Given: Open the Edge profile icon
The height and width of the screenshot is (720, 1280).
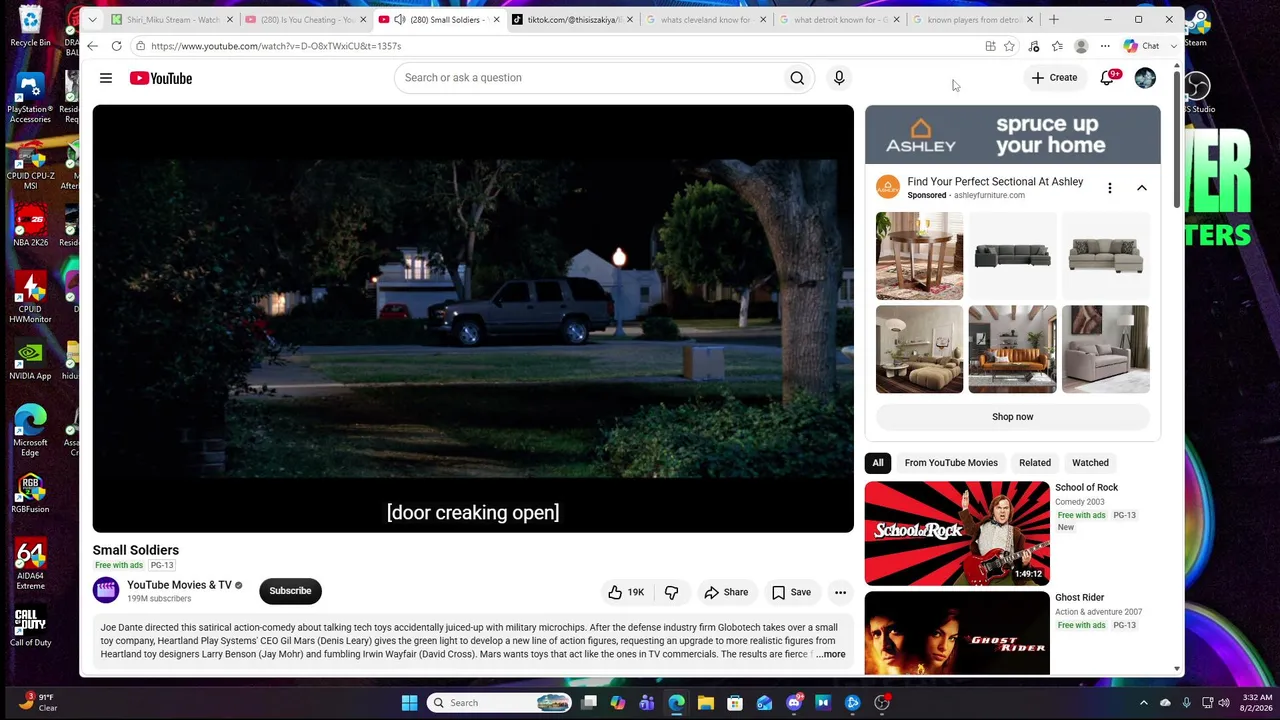Looking at the screenshot, I should 1081,46.
